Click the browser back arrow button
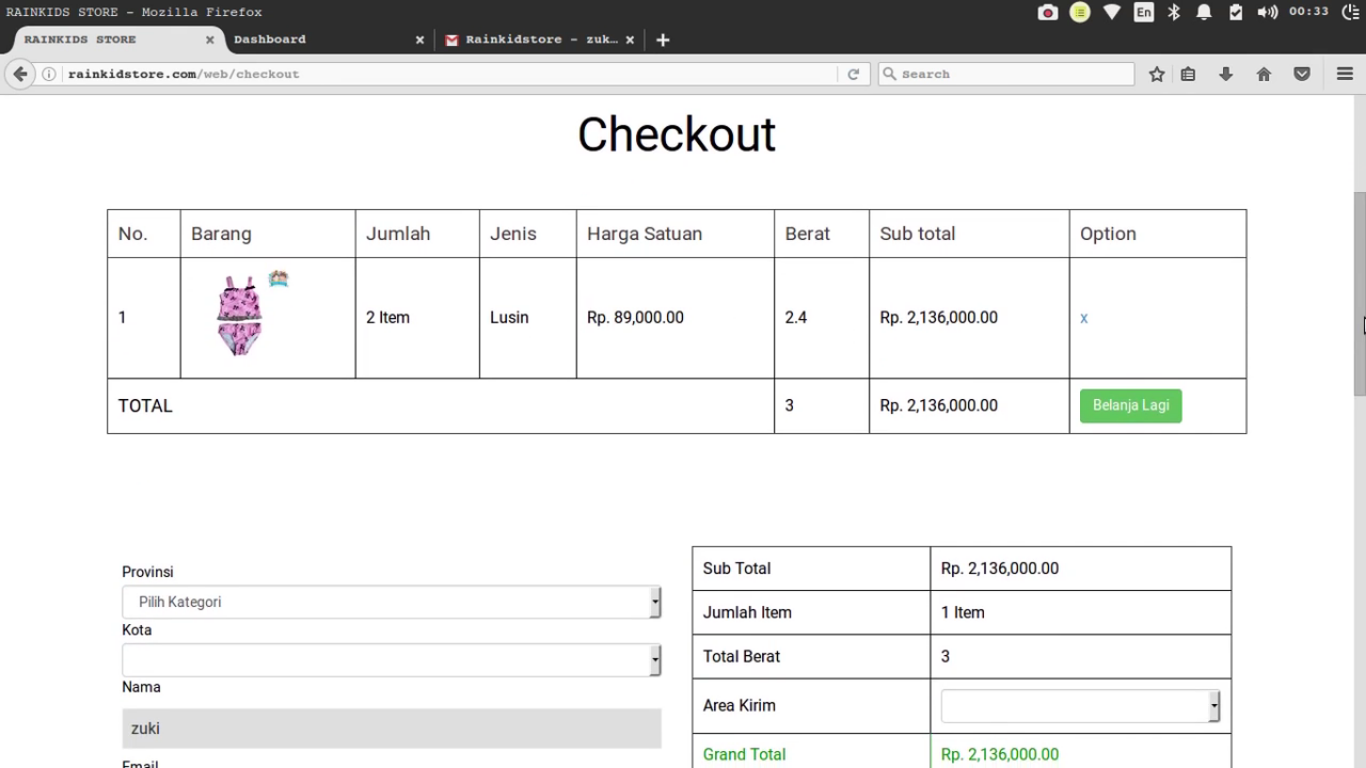The image size is (1366, 768). pos(20,74)
